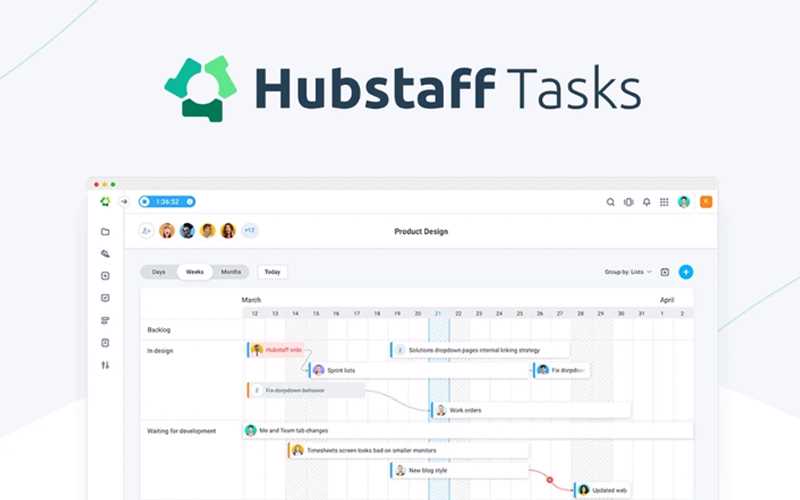Image resolution: width=800 pixels, height=500 pixels.
Task: Open the apps grid icon
Action: (664, 202)
